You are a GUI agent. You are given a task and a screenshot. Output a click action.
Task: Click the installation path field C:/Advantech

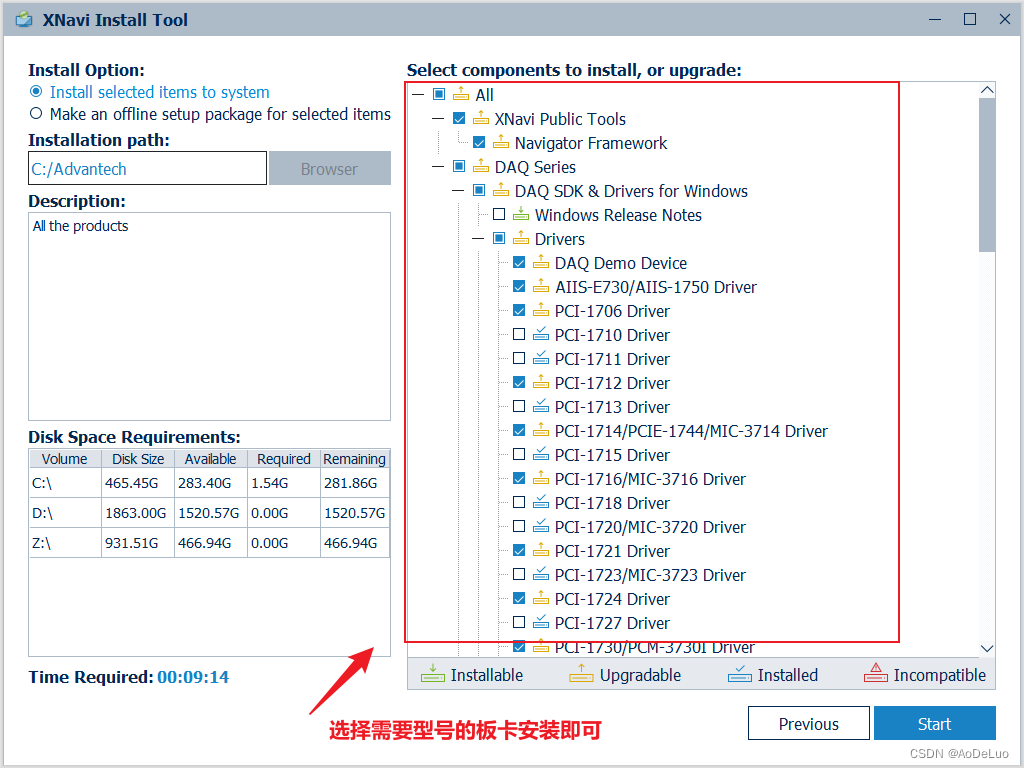148,168
